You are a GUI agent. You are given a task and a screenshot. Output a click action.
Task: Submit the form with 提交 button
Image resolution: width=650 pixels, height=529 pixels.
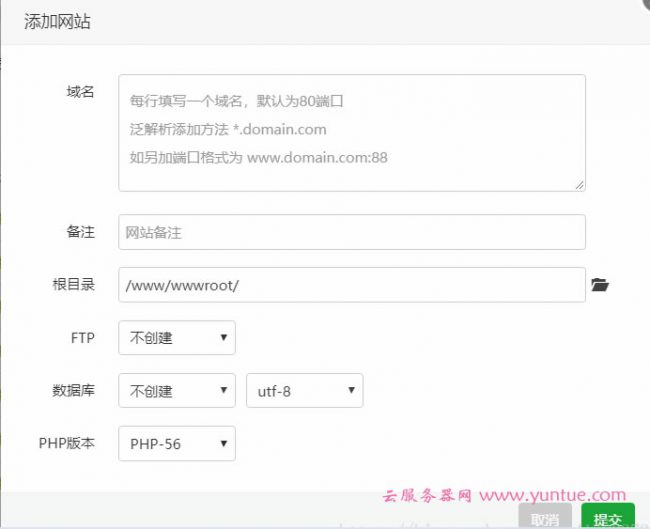click(607, 518)
